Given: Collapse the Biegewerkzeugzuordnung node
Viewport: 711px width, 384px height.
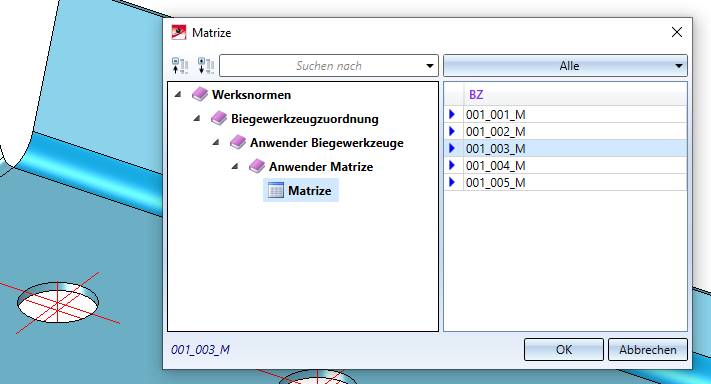Looking at the screenshot, I should coord(197,118).
